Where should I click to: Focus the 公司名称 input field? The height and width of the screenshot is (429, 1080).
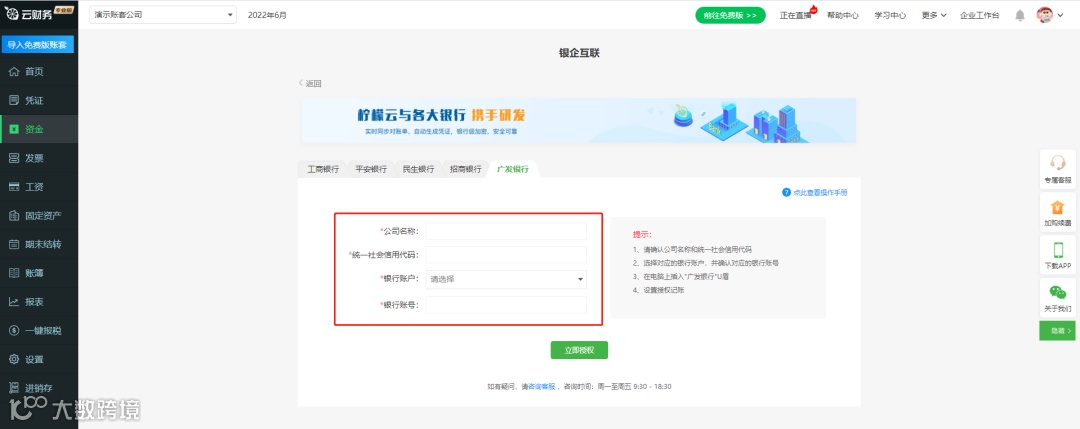[506, 231]
